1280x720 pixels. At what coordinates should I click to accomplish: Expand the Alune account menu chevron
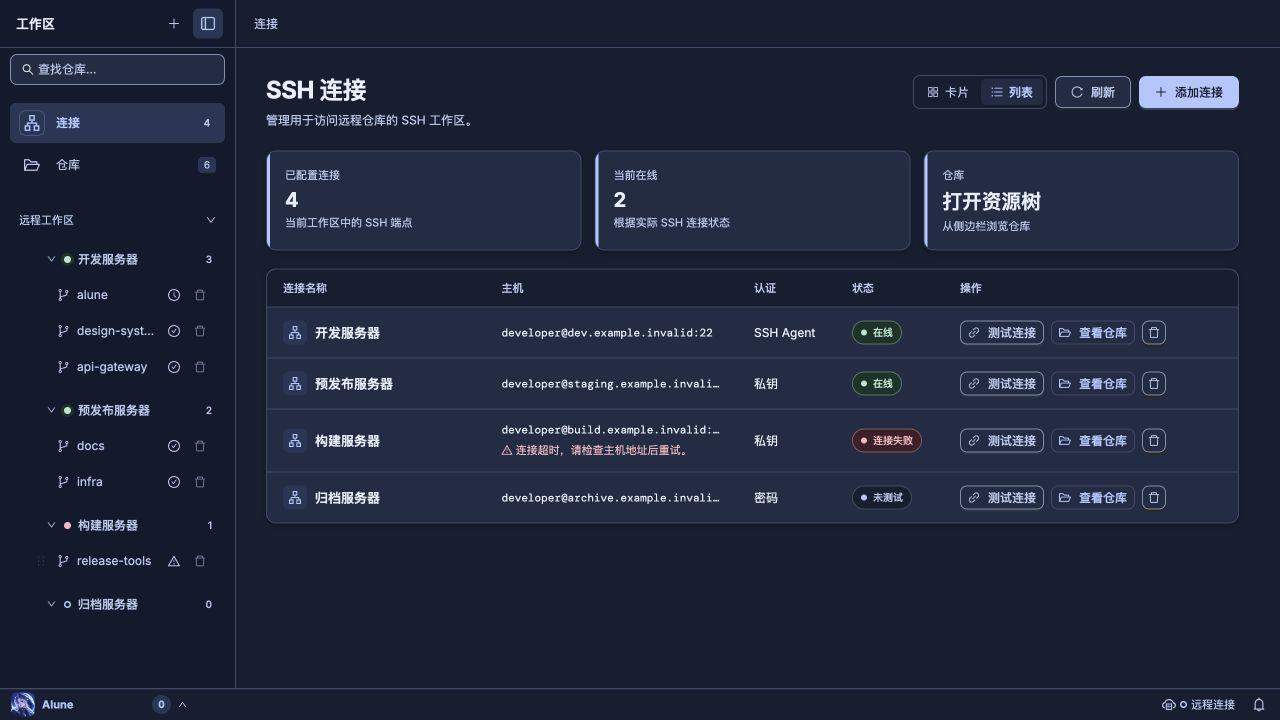(183, 705)
